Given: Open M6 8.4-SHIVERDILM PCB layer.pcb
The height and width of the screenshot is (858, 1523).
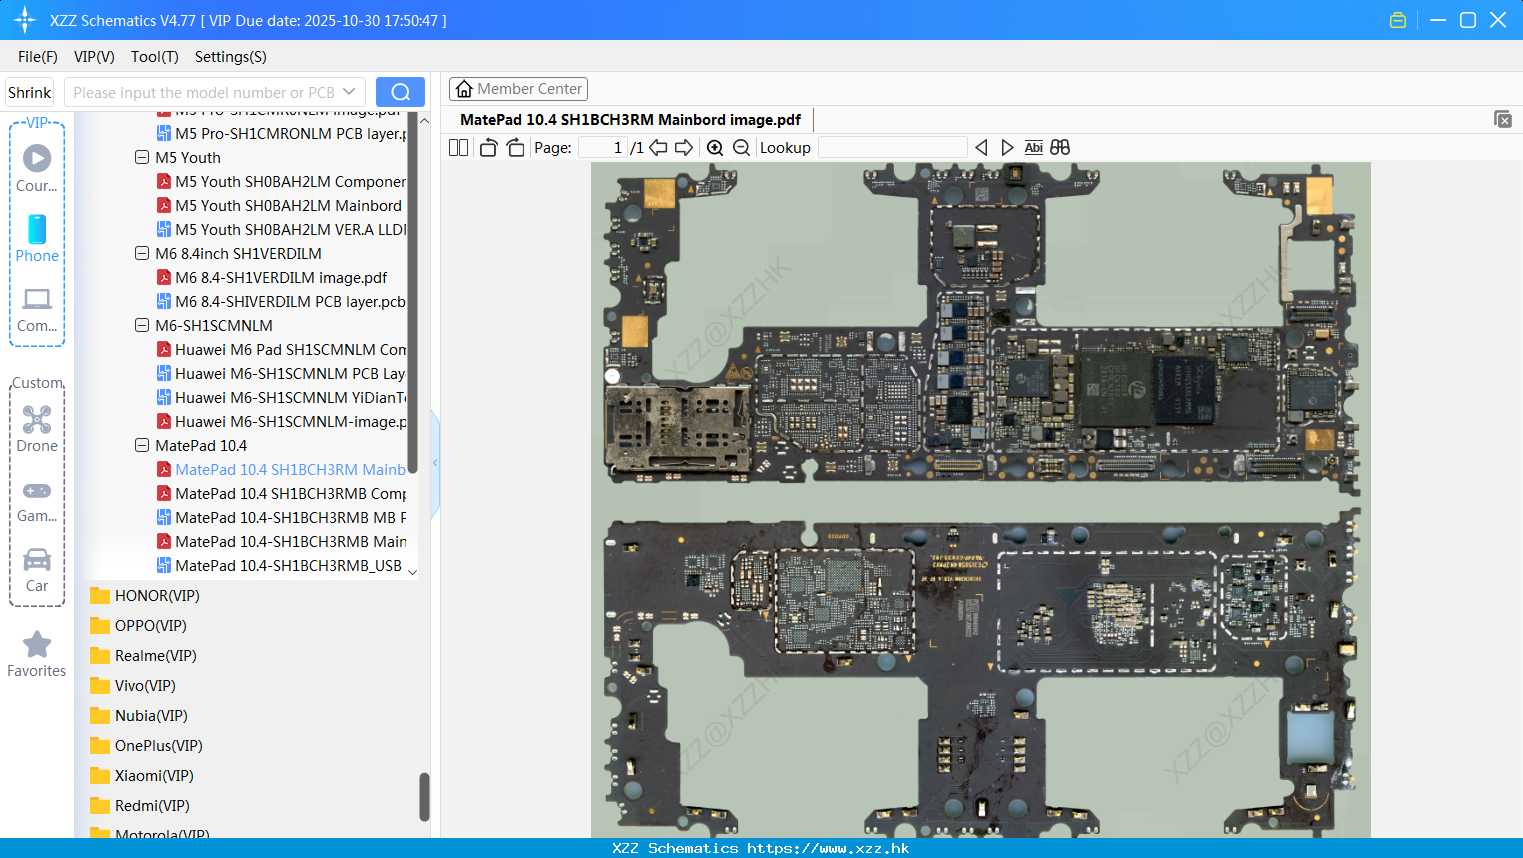Looking at the screenshot, I should coord(281,302).
